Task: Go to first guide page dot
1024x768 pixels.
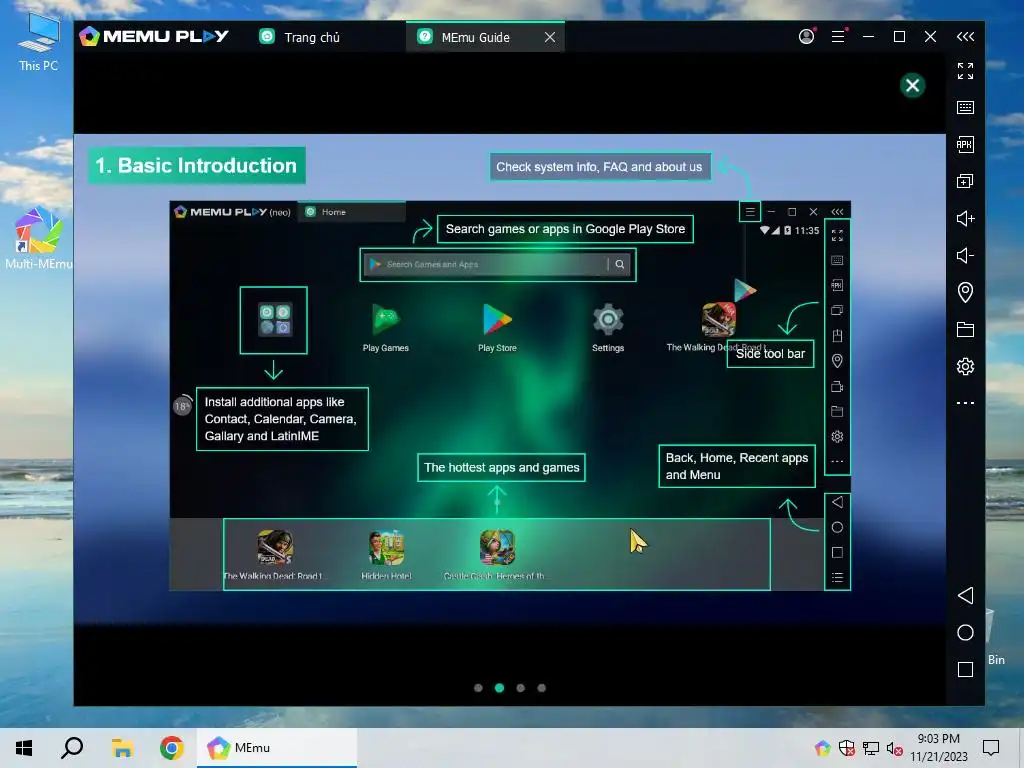Action: [x=478, y=688]
